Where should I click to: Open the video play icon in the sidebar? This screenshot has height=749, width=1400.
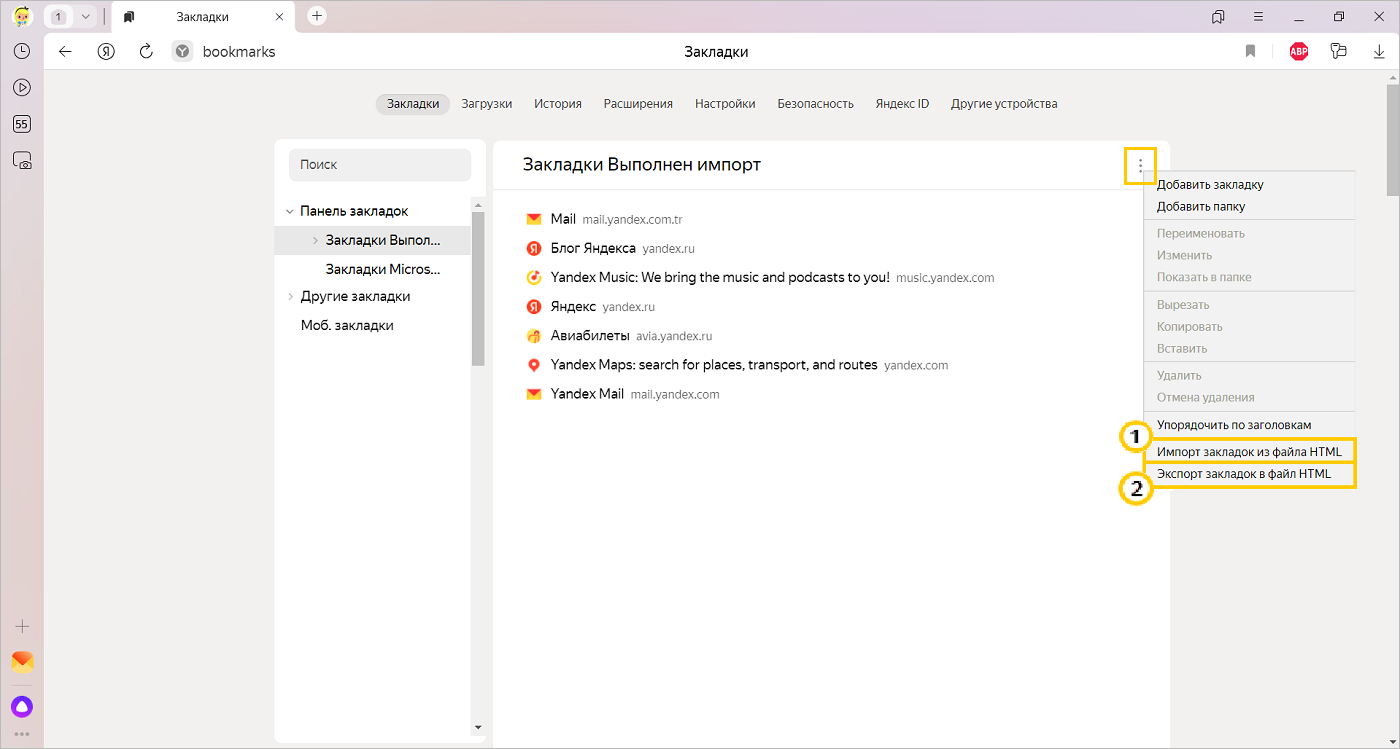[21, 87]
